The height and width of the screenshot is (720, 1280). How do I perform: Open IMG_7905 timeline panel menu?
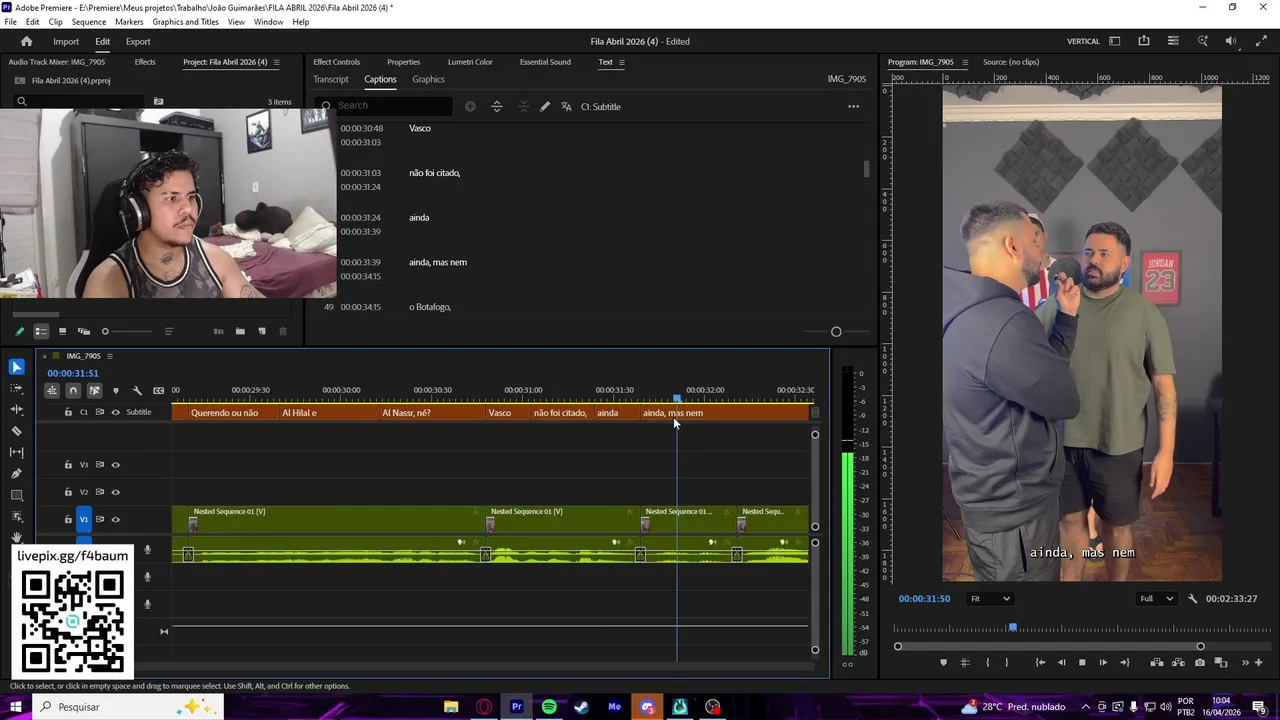point(110,356)
